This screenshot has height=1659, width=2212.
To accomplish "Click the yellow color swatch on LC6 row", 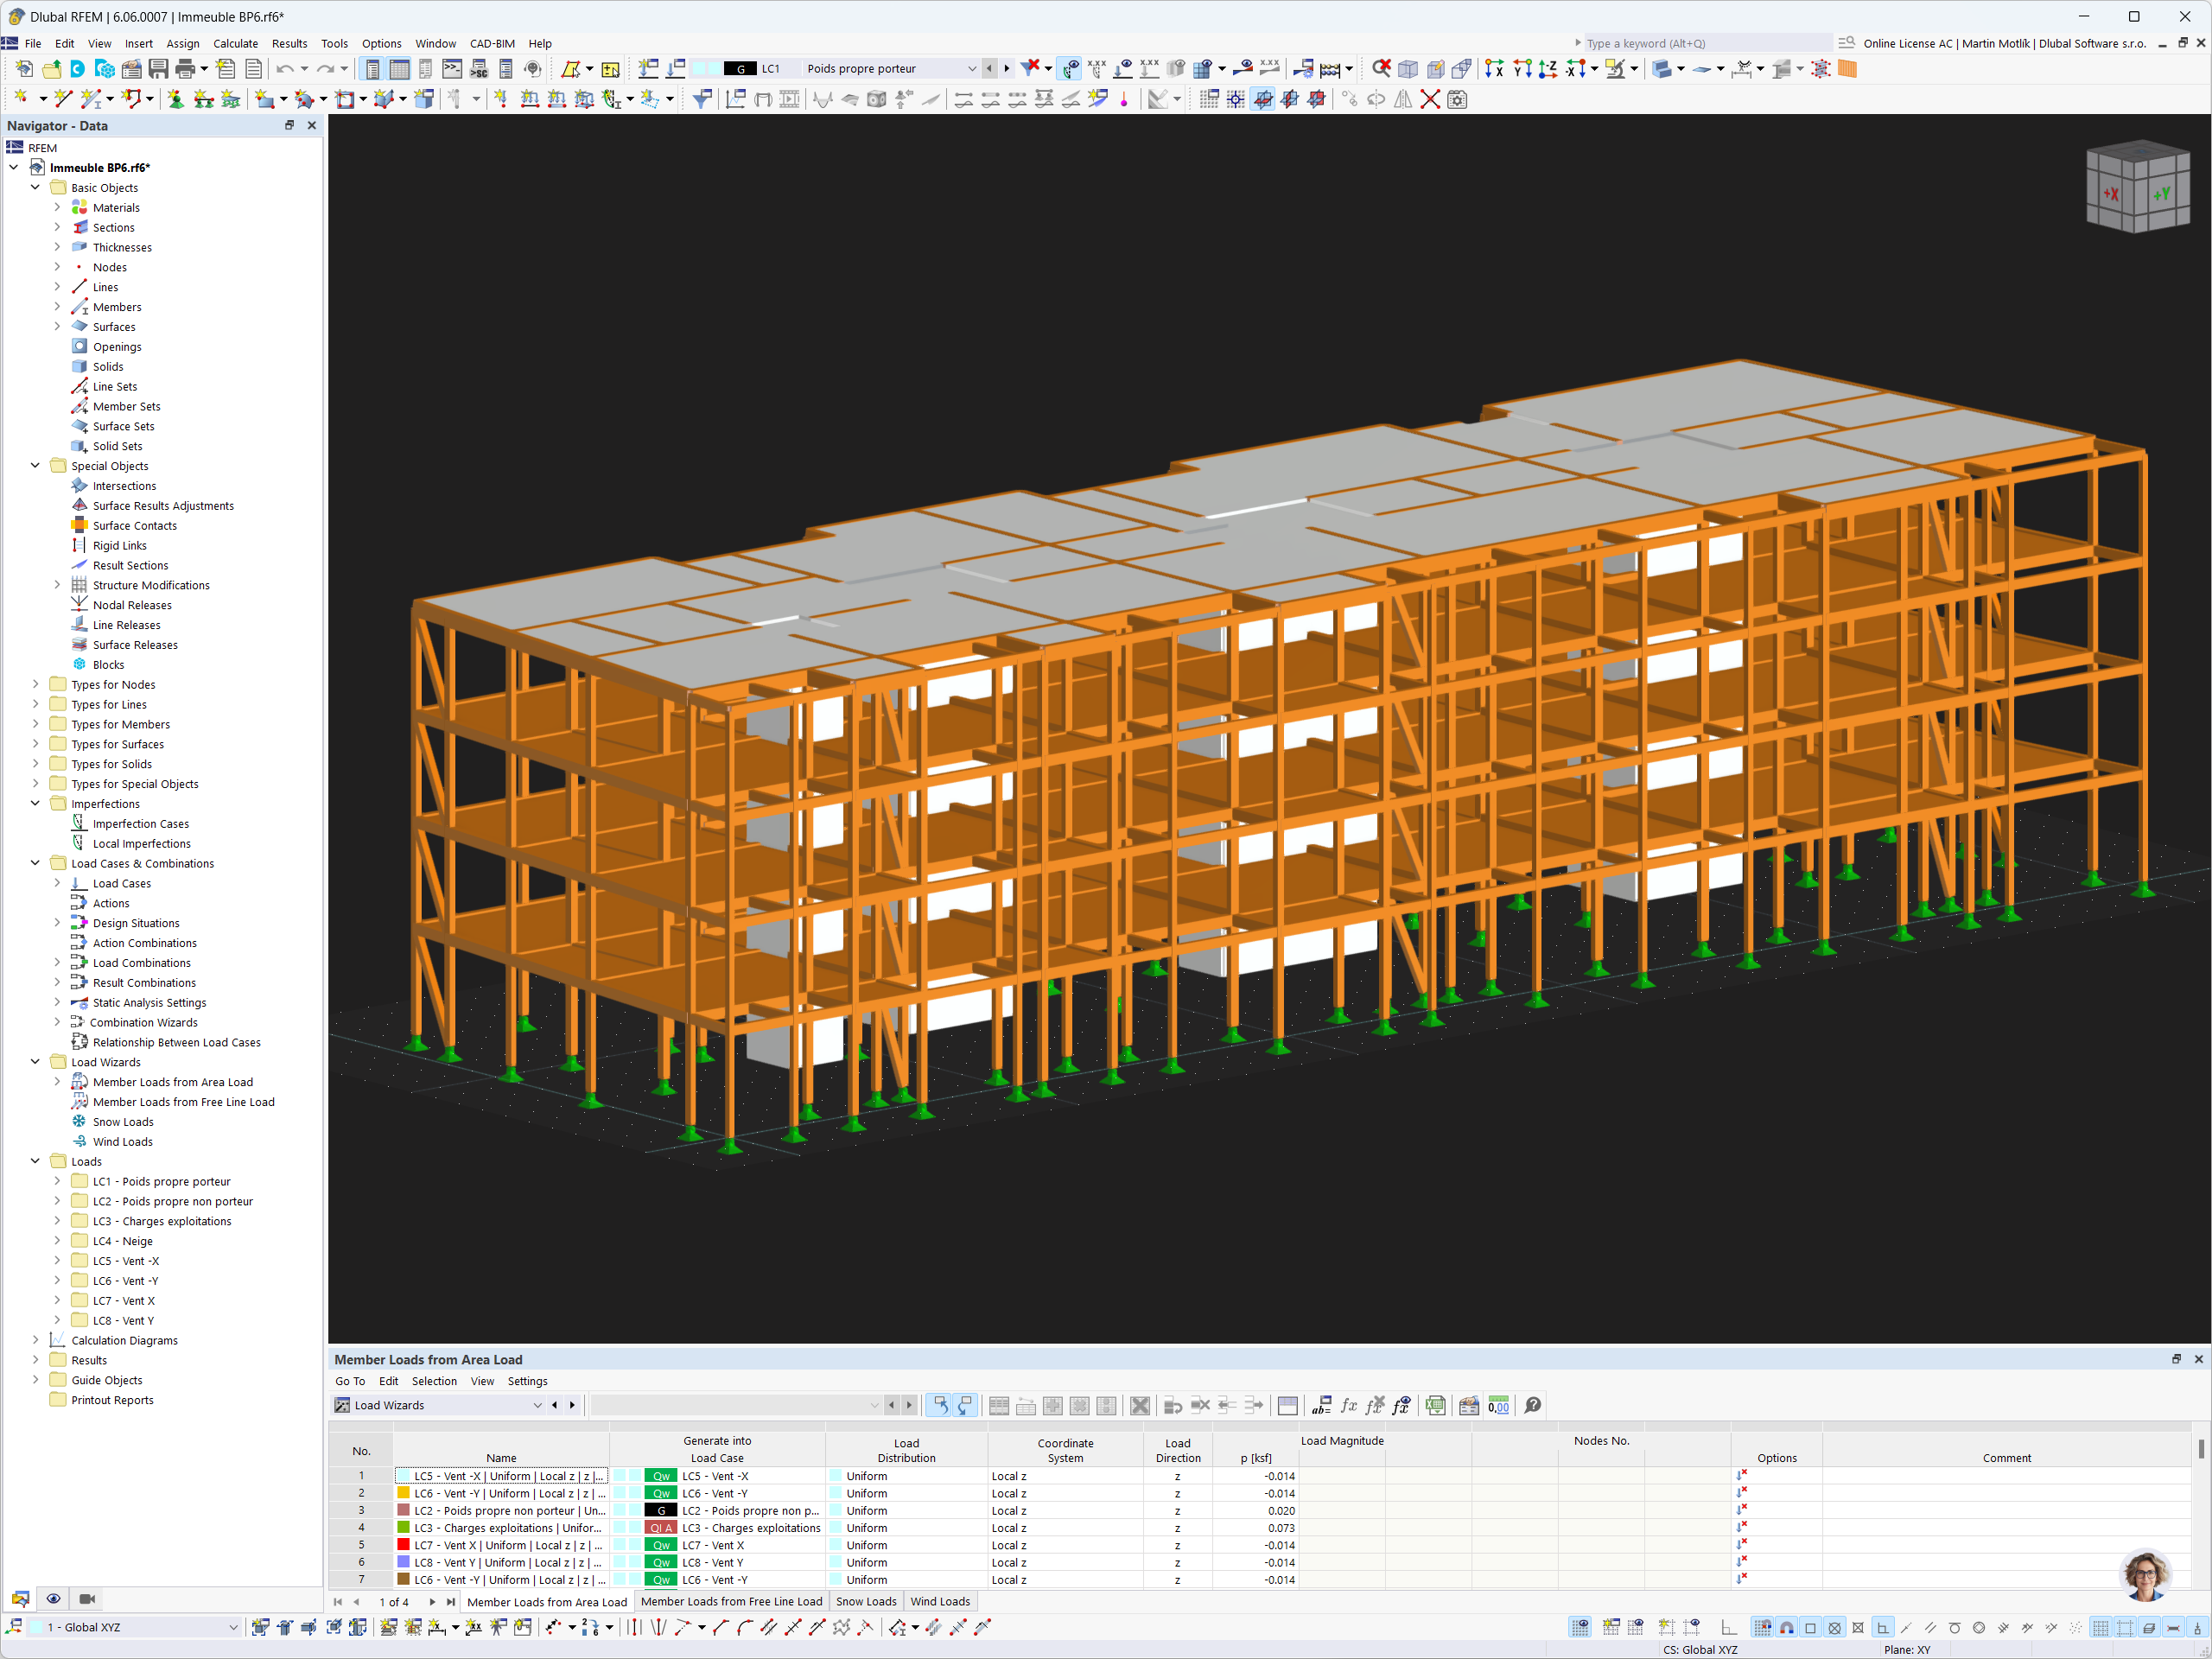I will 401,1493.
